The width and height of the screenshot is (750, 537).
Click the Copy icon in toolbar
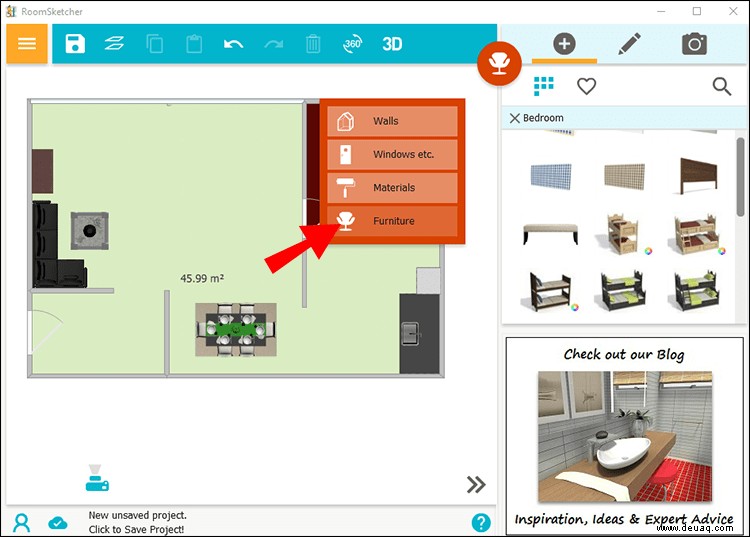pos(154,44)
